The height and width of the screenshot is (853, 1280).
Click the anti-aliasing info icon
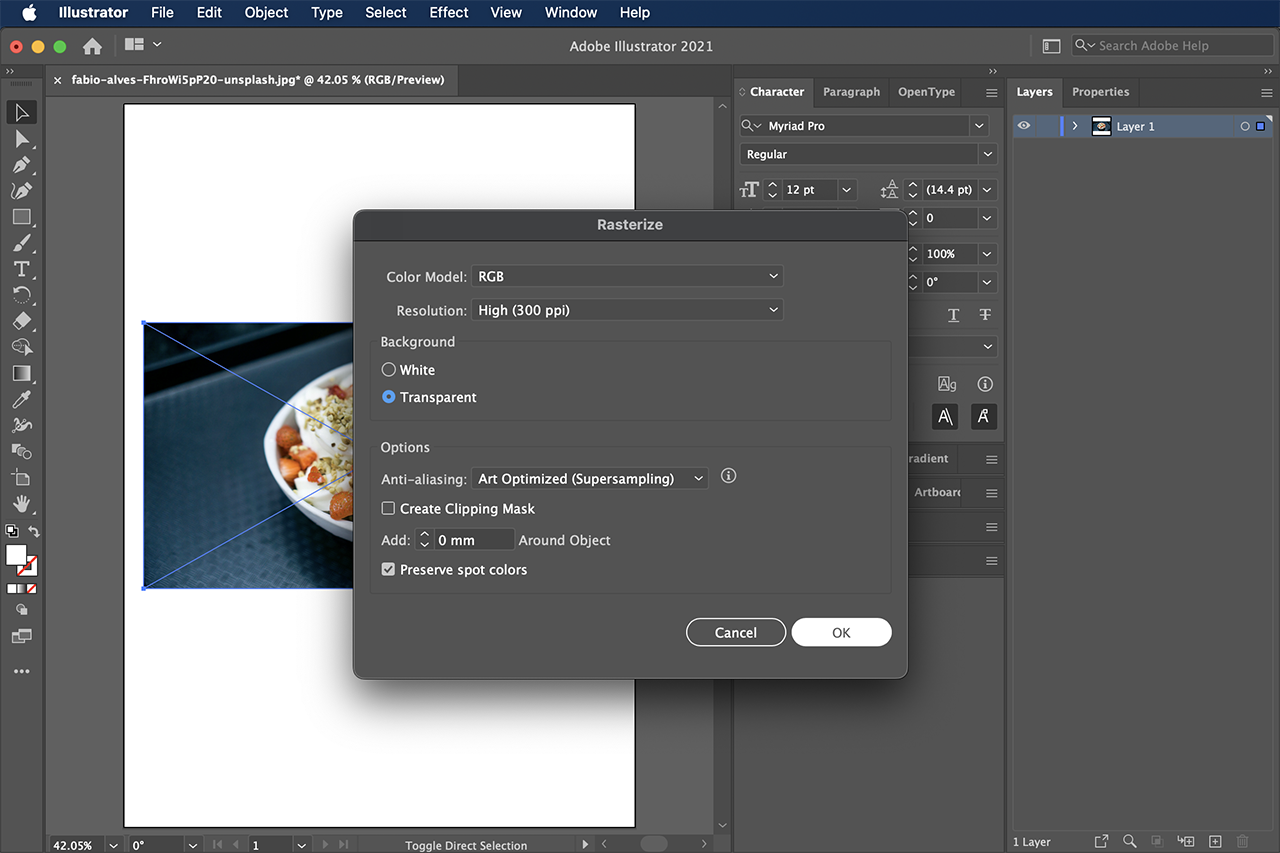point(728,476)
